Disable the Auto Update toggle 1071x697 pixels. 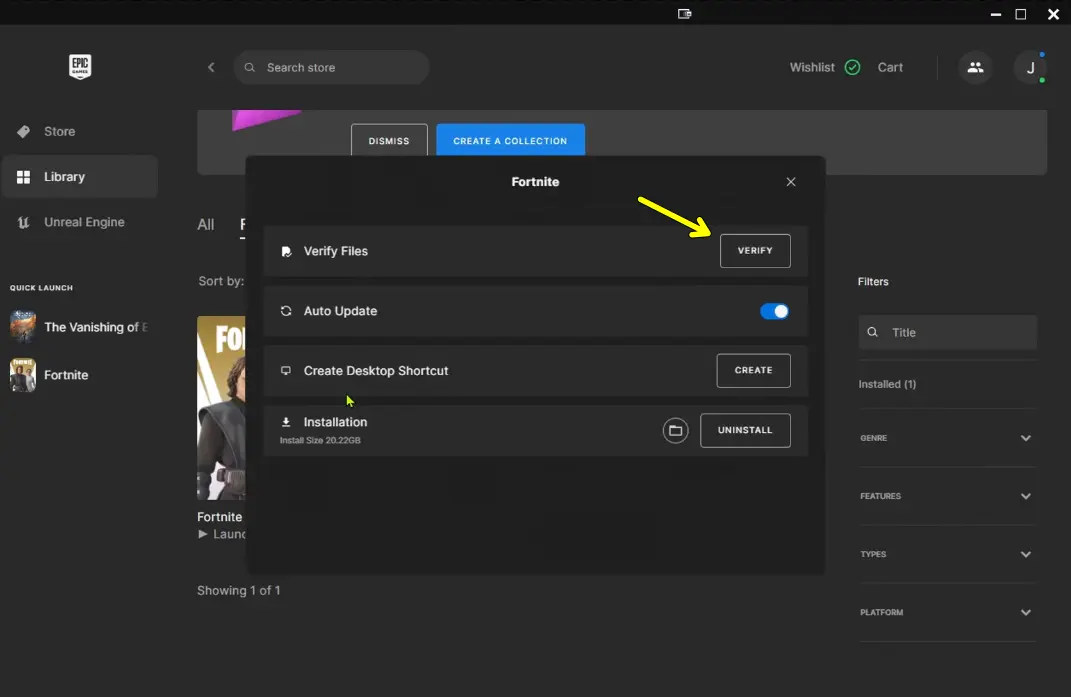[x=774, y=311]
